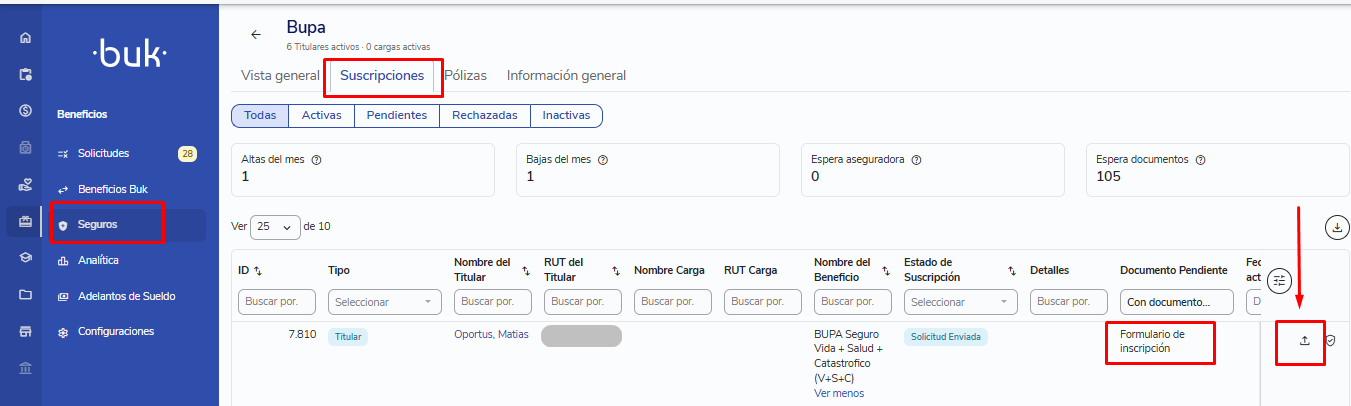Open the briefcase benefits icon in the left rail
This screenshot has width=1351, height=406.
click(x=25, y=221)
